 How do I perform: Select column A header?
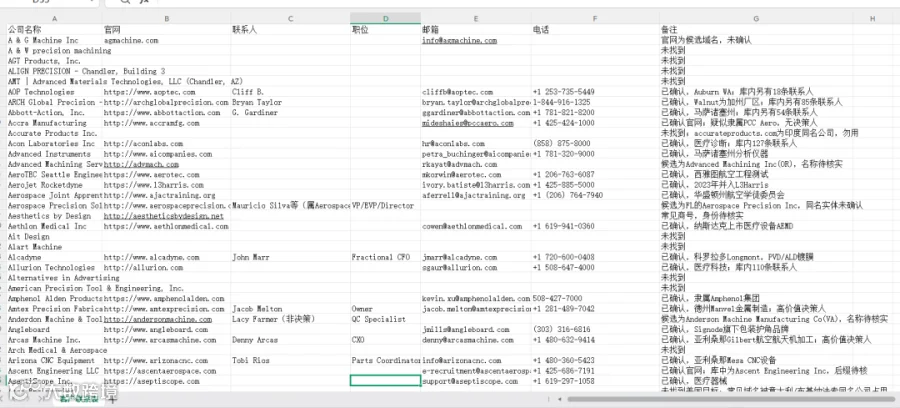(55, 18)
